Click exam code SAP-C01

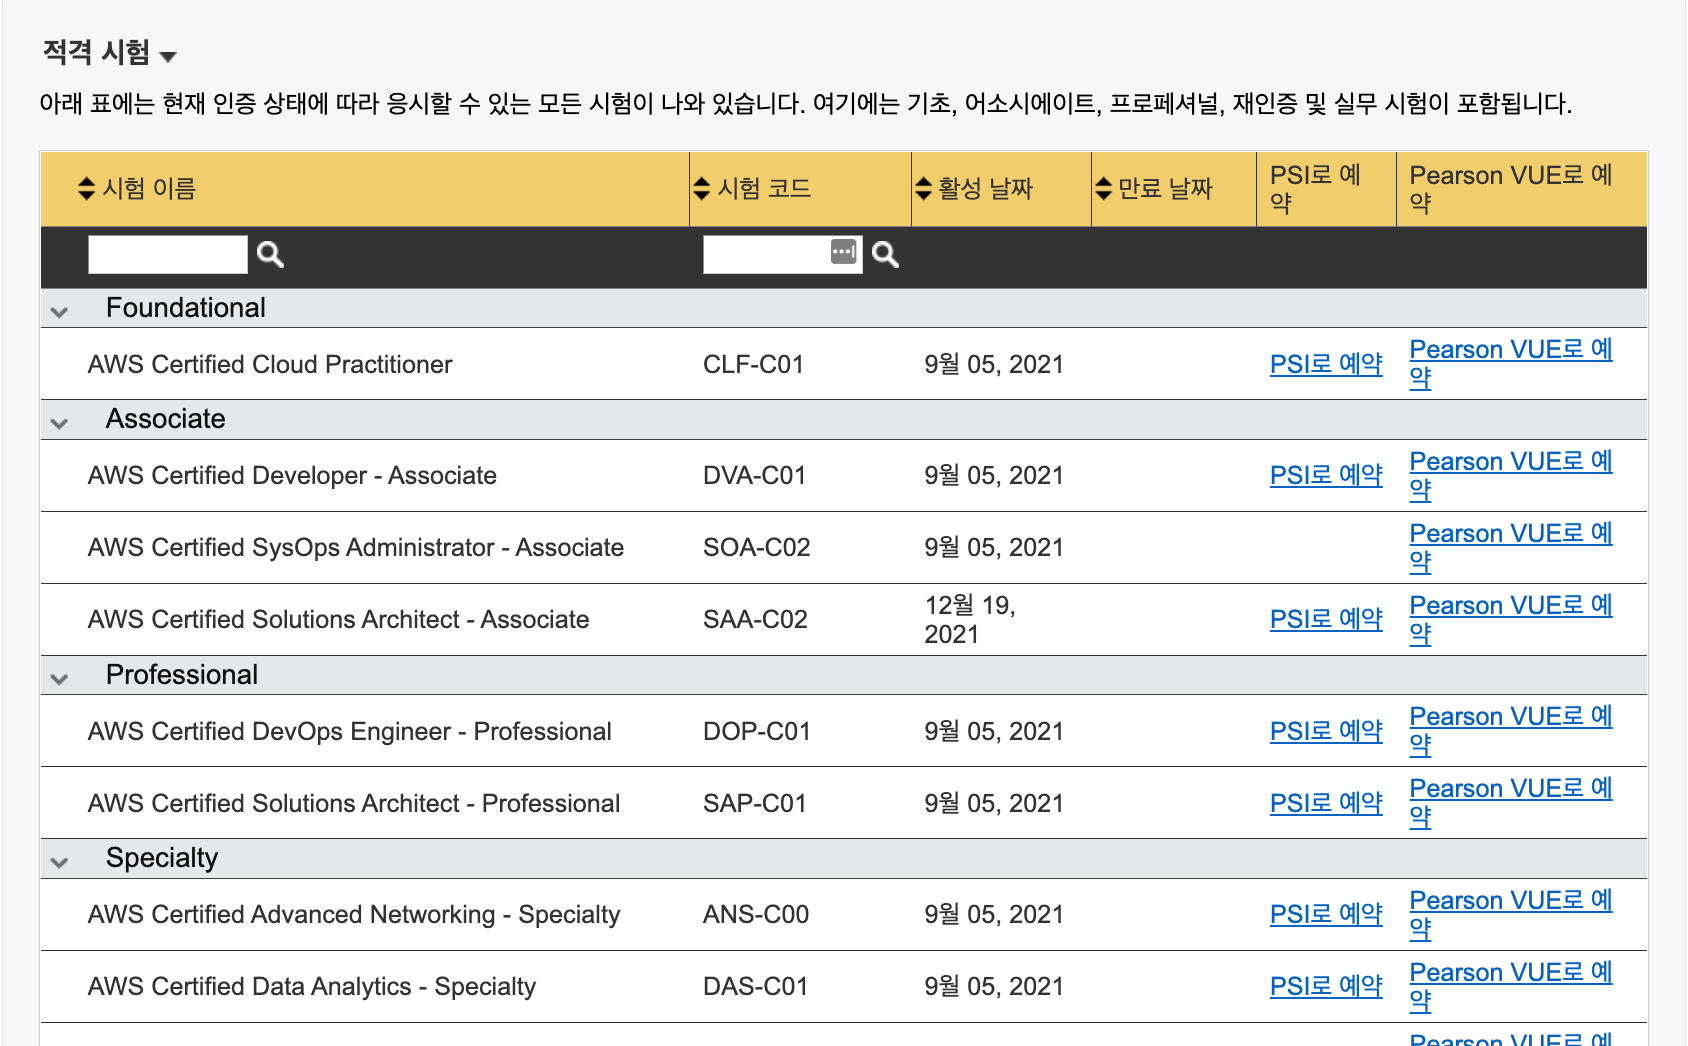754,803
